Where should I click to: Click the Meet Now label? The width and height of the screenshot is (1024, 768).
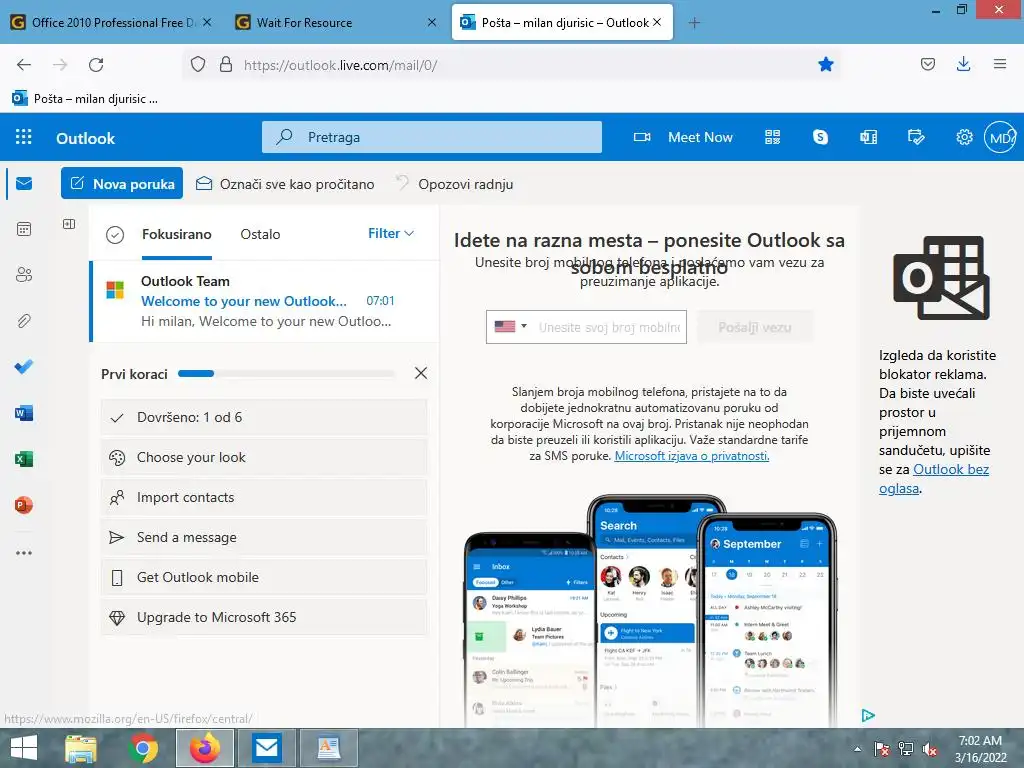tap(700, 137)
